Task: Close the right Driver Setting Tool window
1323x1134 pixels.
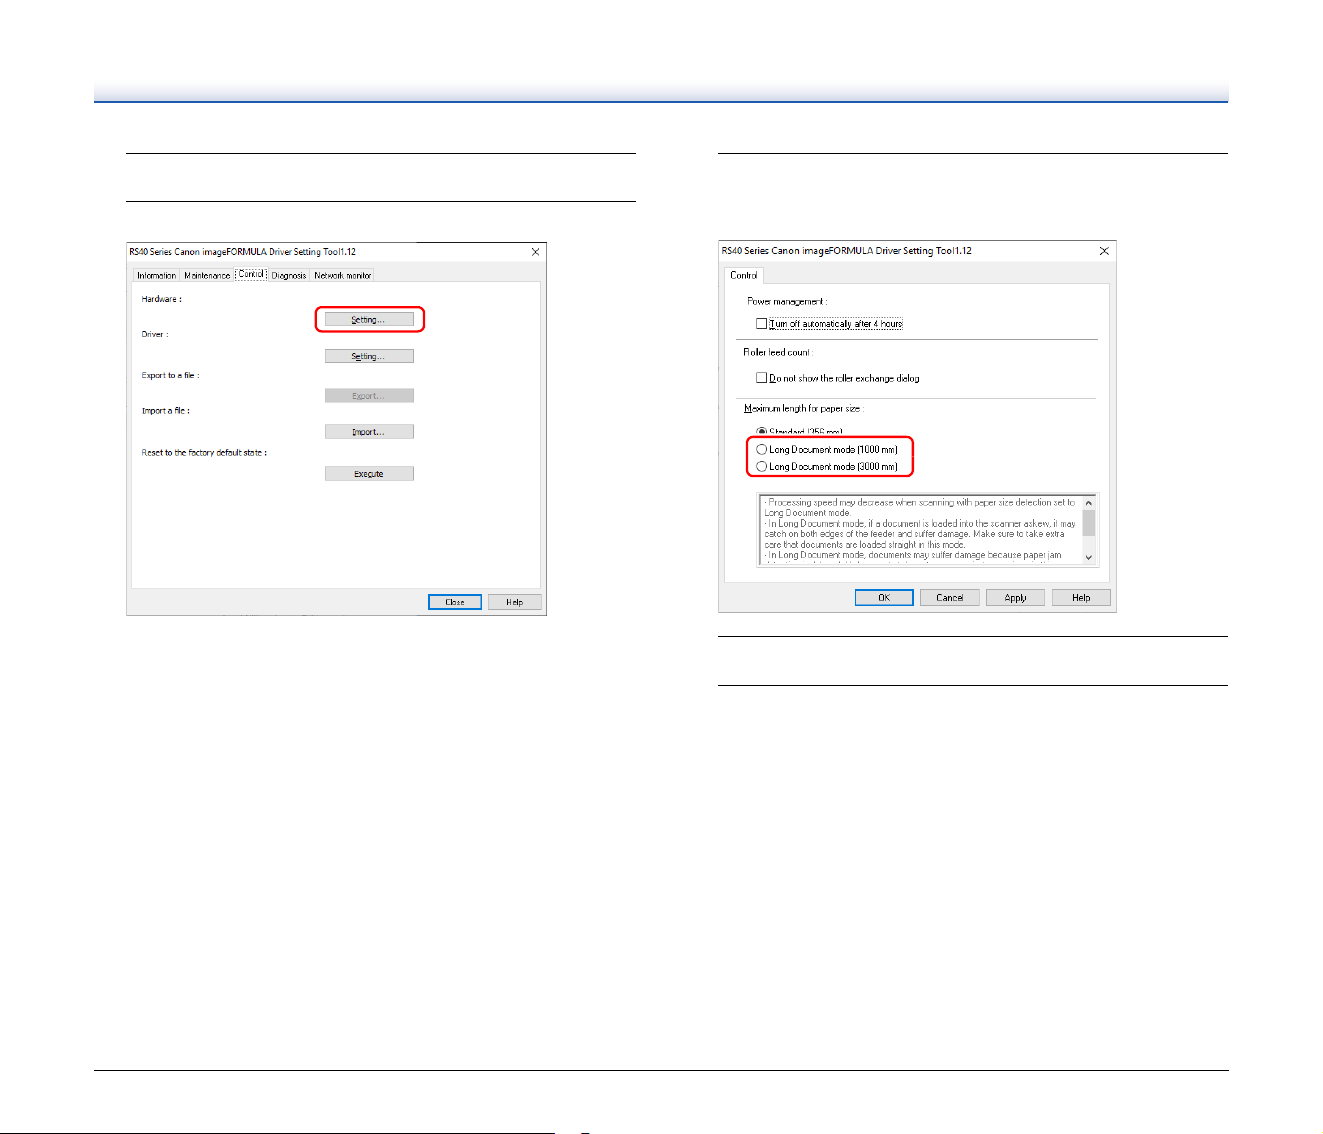Action: [1104, 251]
